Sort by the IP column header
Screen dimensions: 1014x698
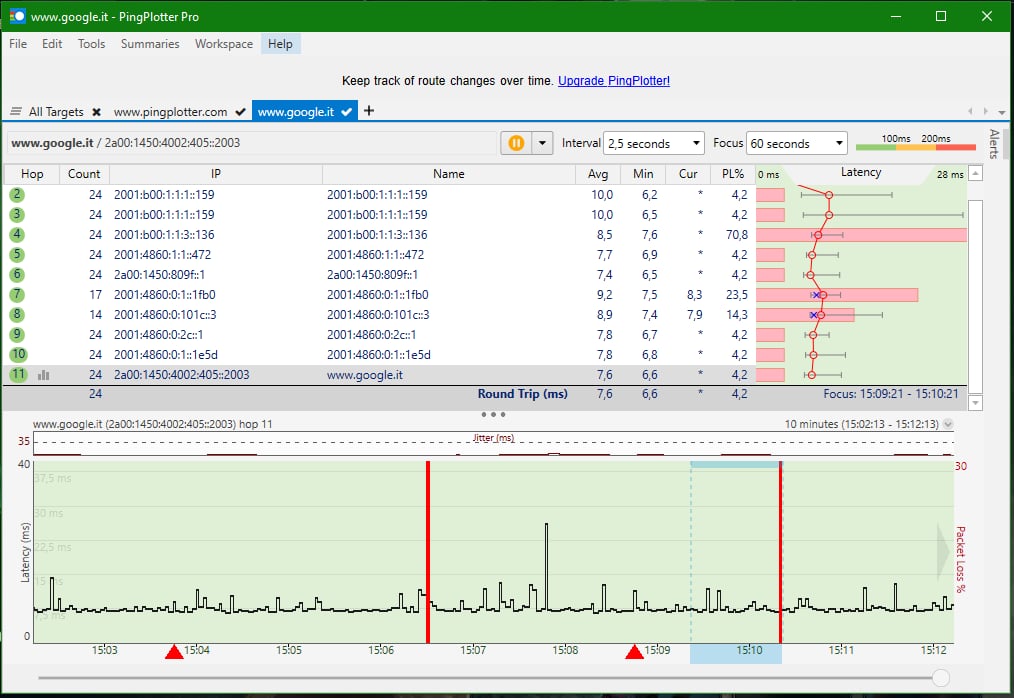click(x=215, y=174)
